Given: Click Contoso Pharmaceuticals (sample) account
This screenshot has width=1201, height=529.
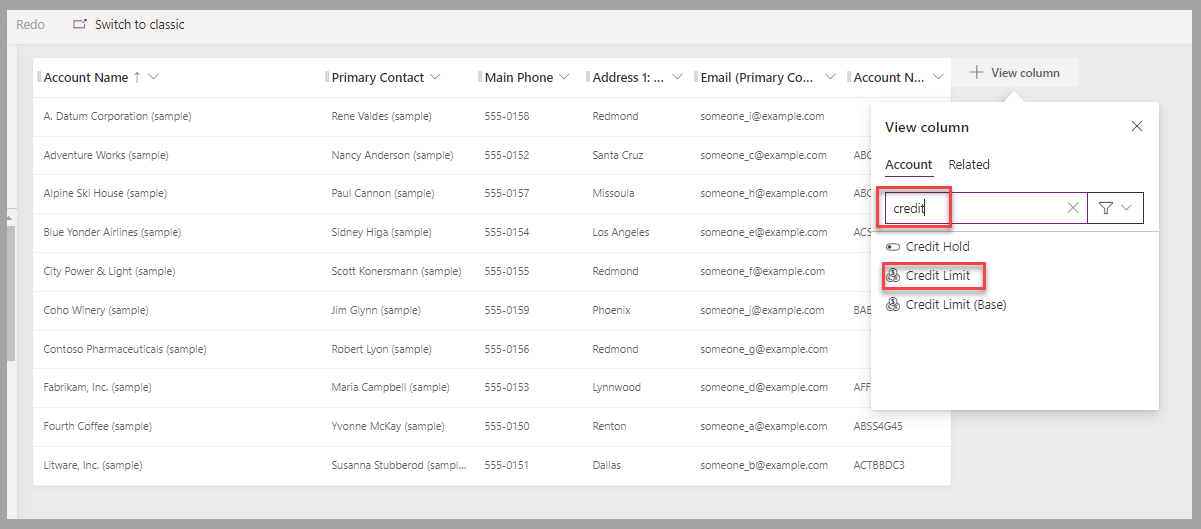Looking at the screenshot, I should [x=125, y=349].
